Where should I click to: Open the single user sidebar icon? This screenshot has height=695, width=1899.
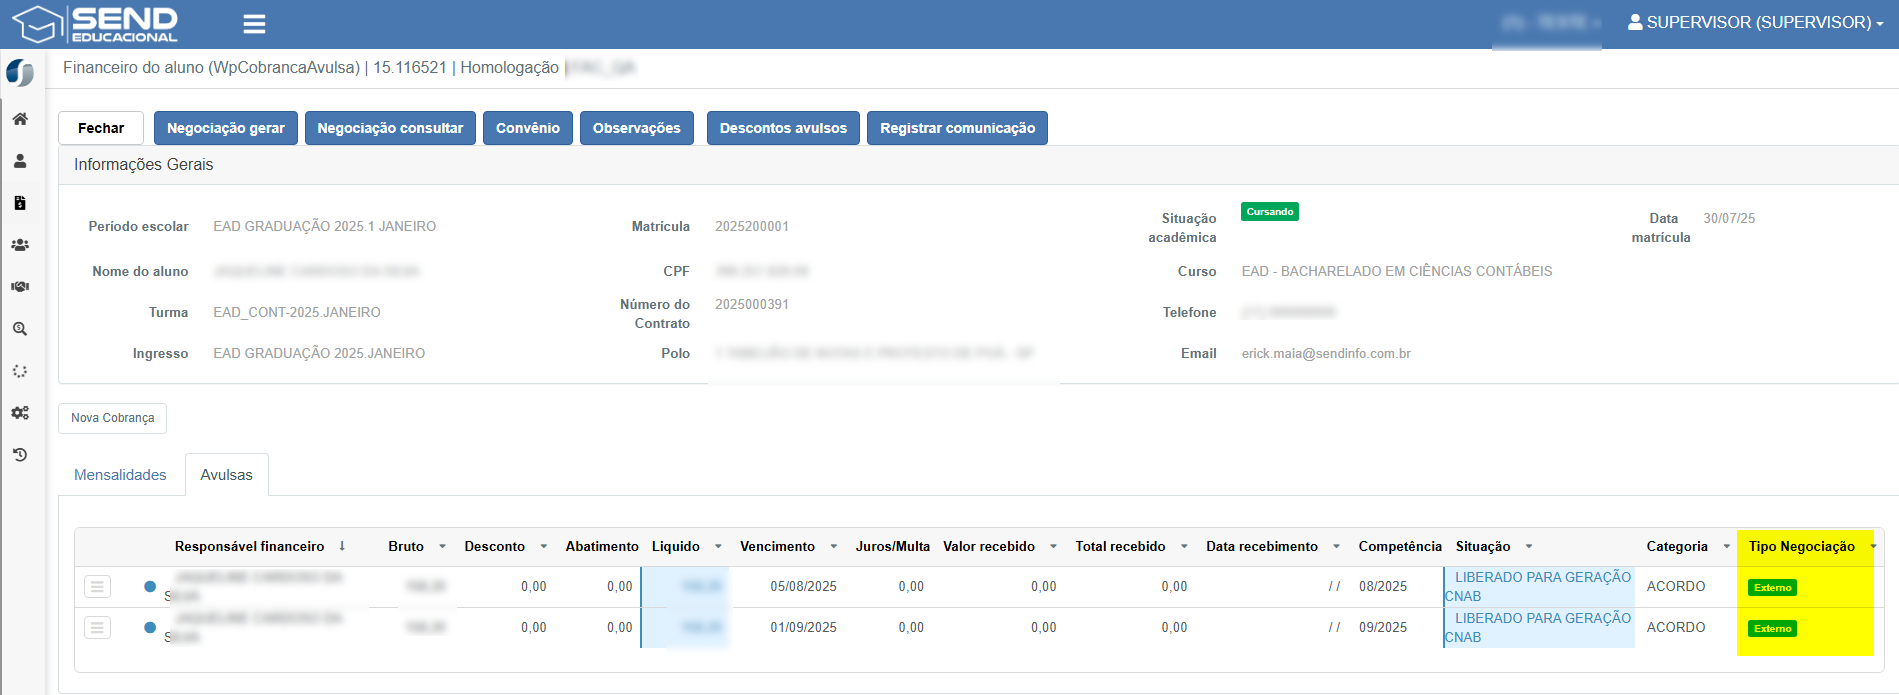coord(20,161)
